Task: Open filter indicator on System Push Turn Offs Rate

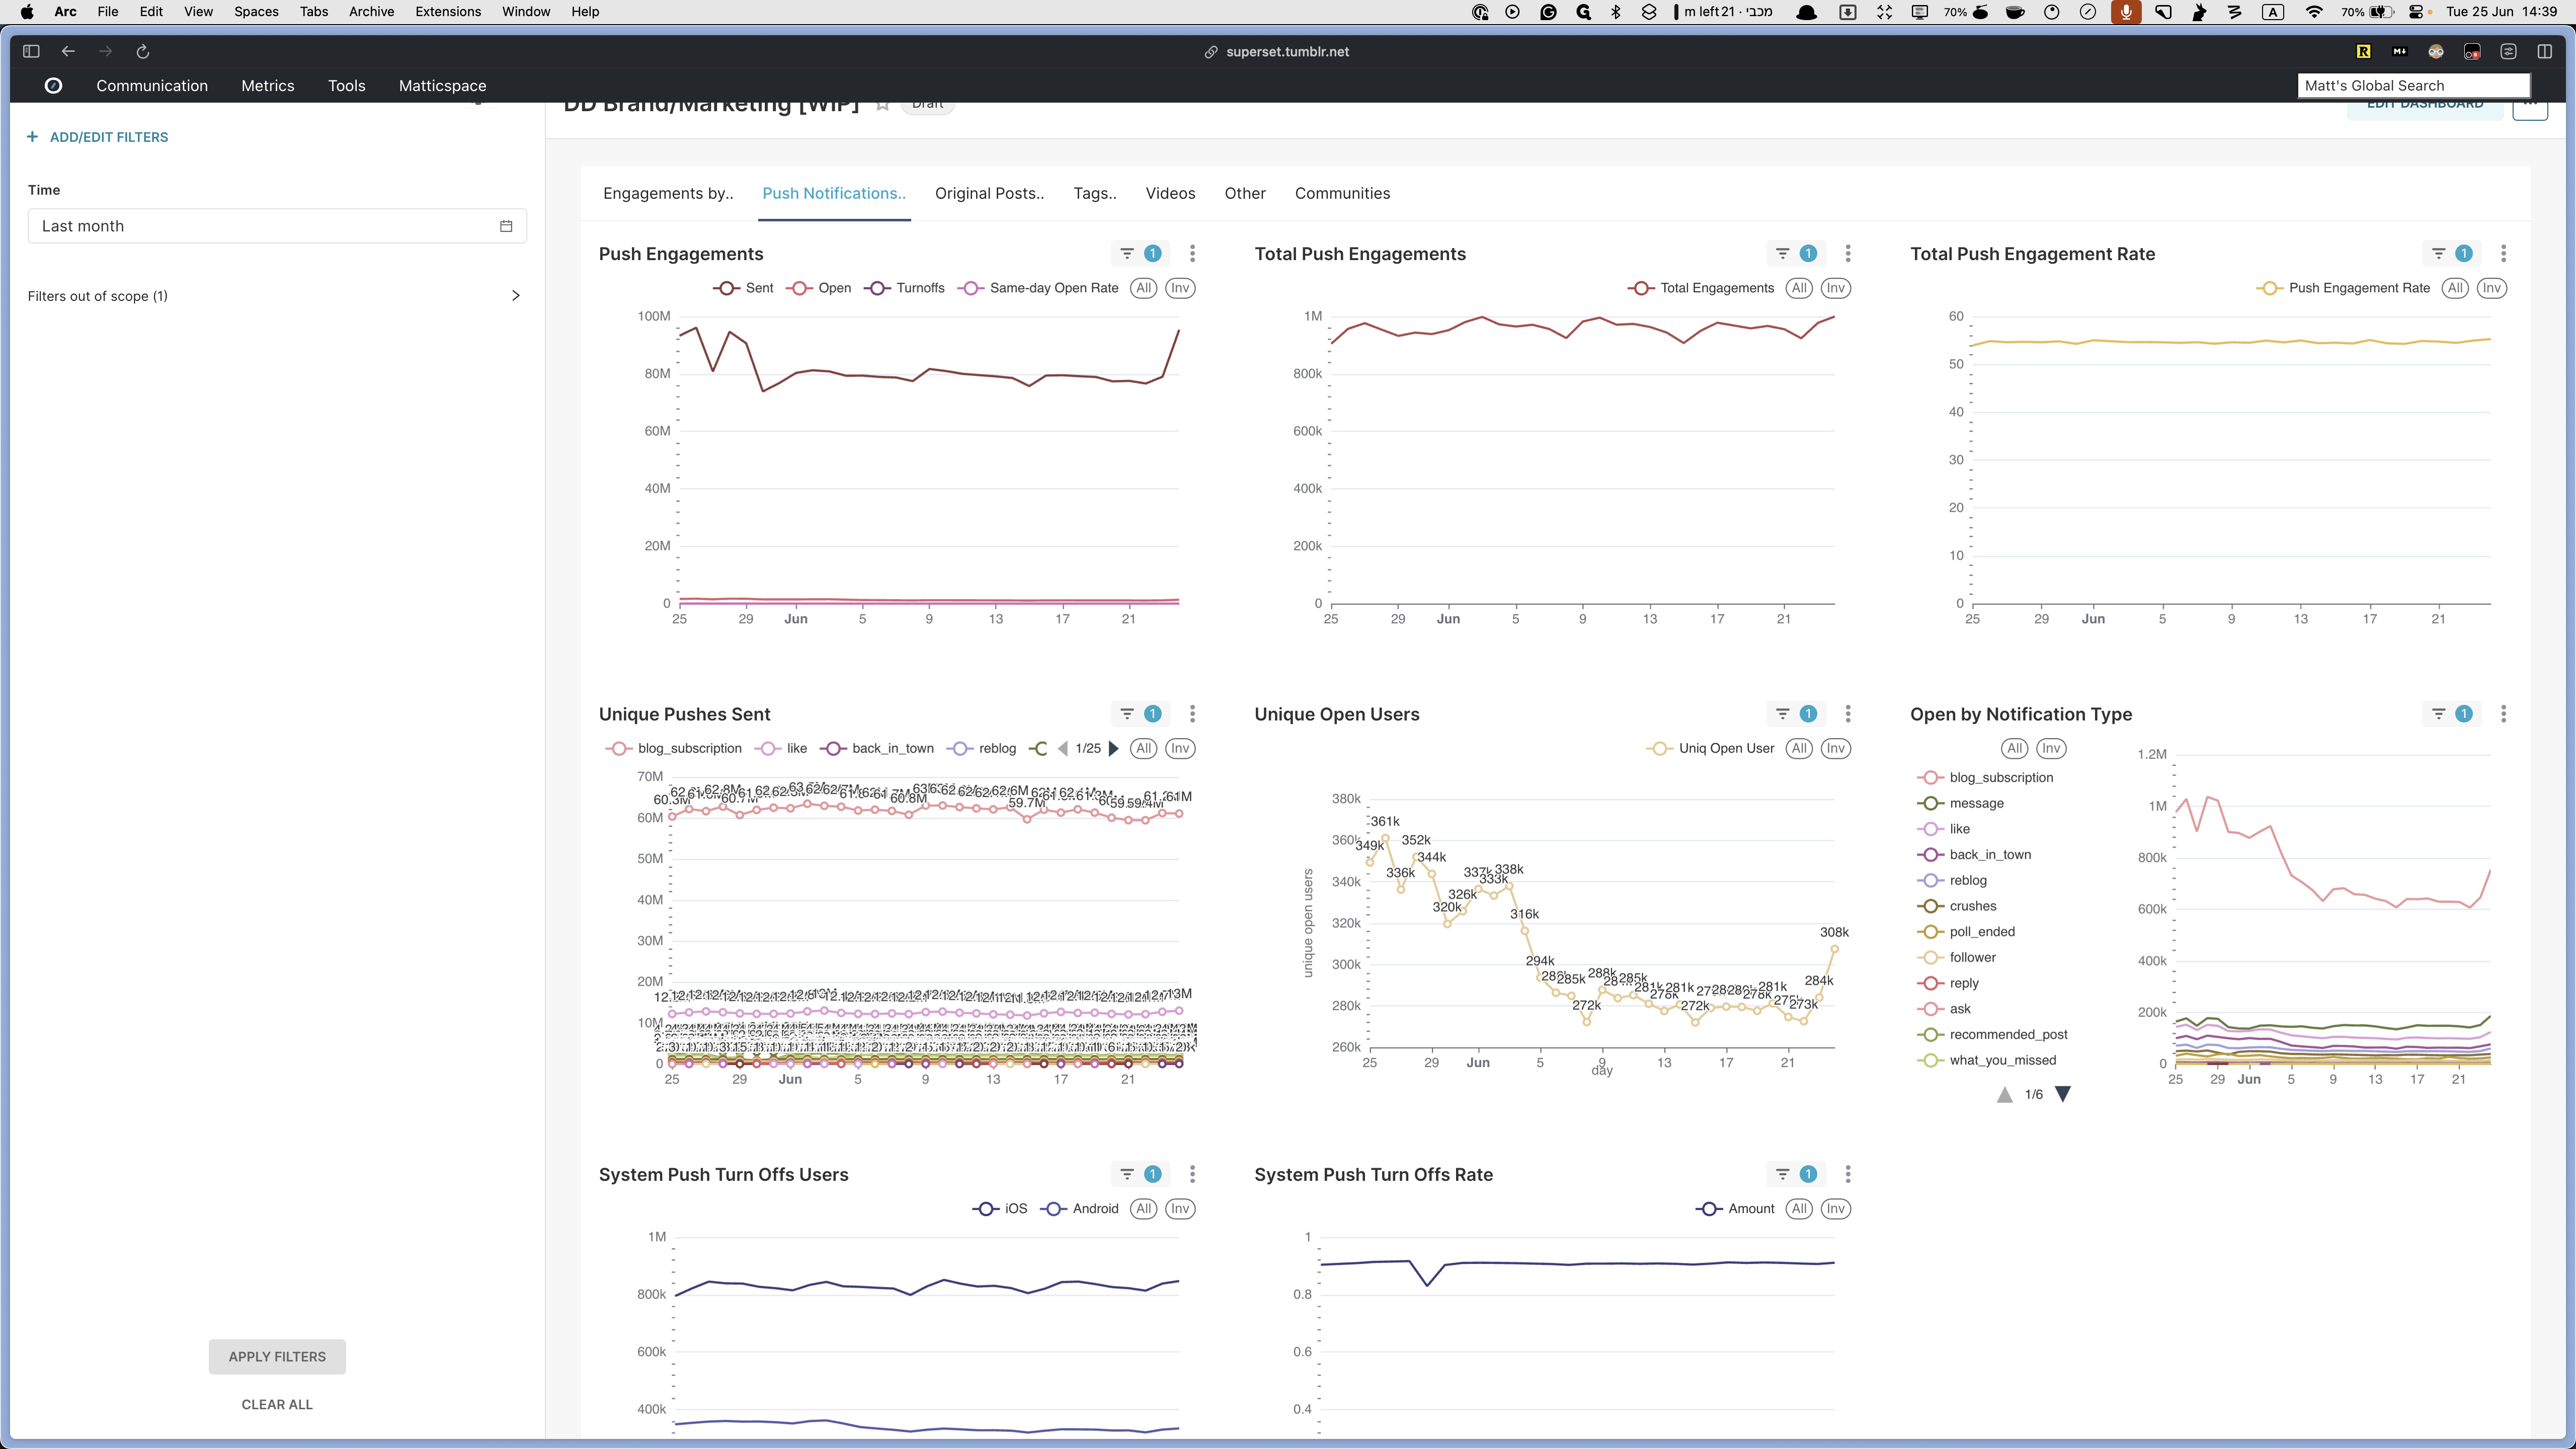Action: pos(1795,1174)
